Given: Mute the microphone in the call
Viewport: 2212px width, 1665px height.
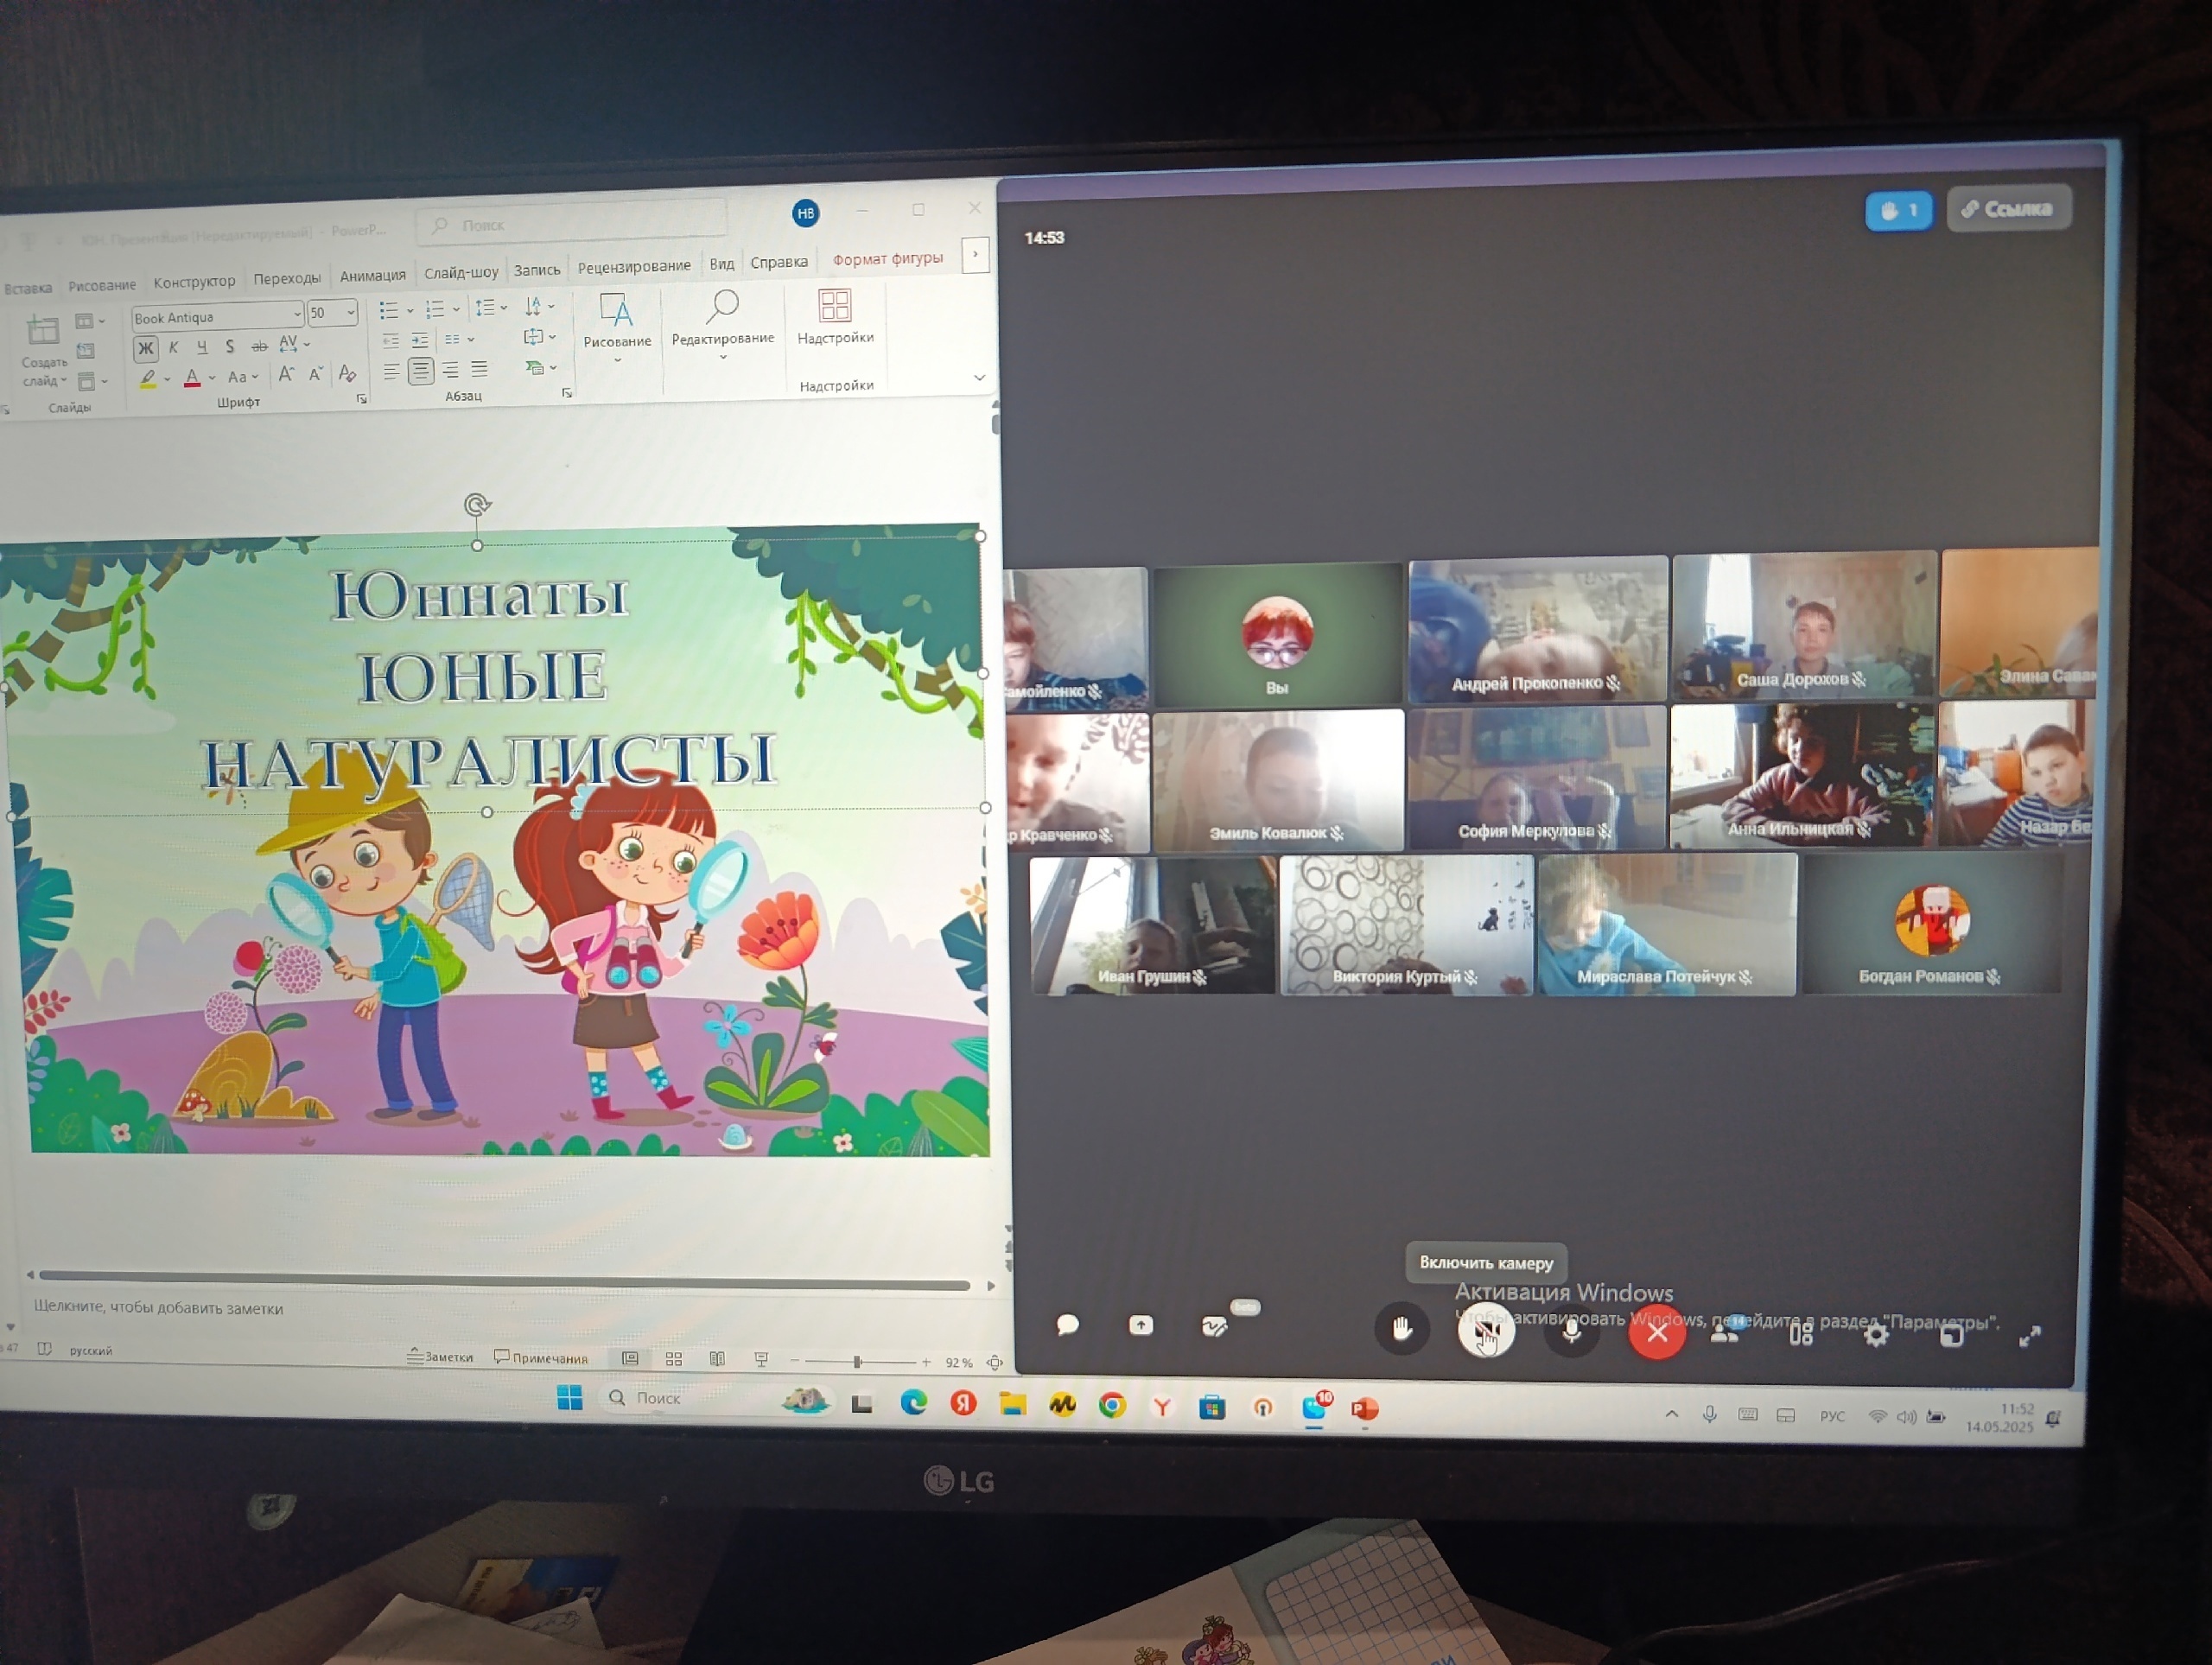Looking at the screenshot, I should pos(1571,1331).
